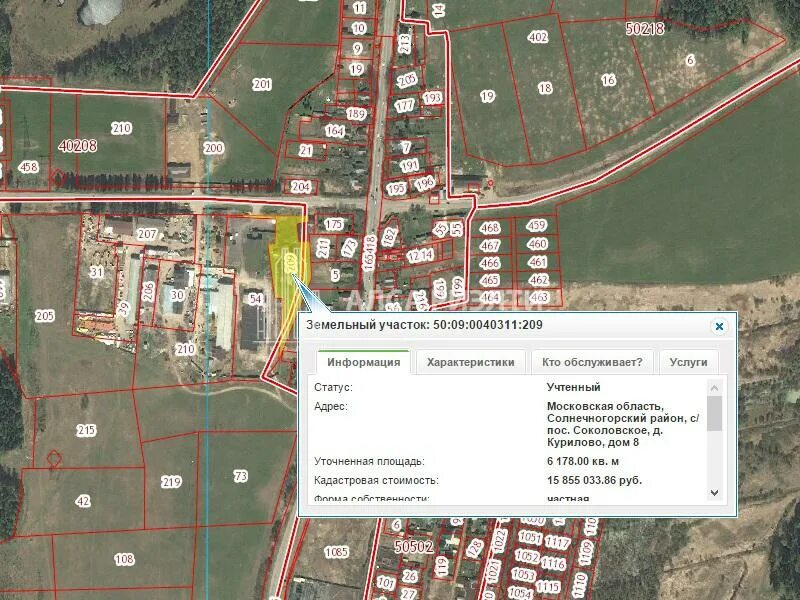Screen dimensions: 800x600
Task: Close the parcel 50:09:0040311:209 info popup
Action: point(717,325)
